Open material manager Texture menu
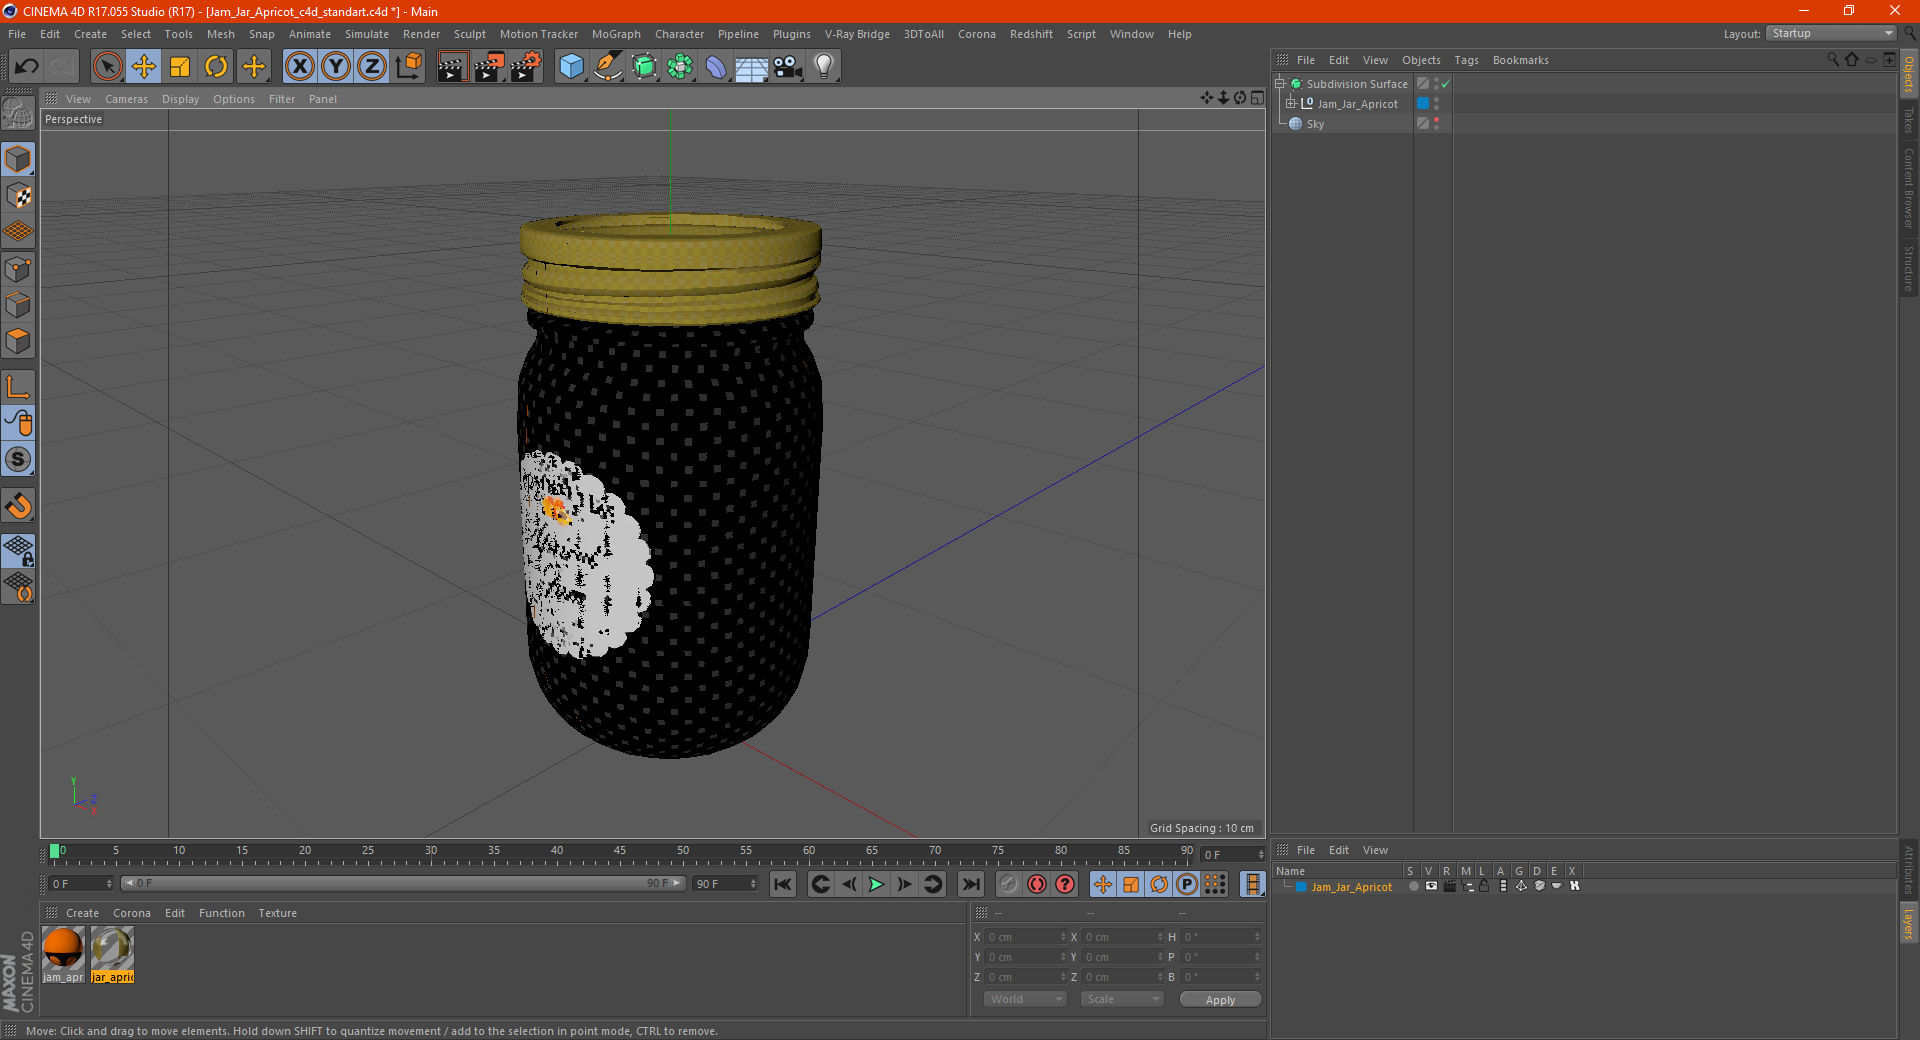 (278, 913)
